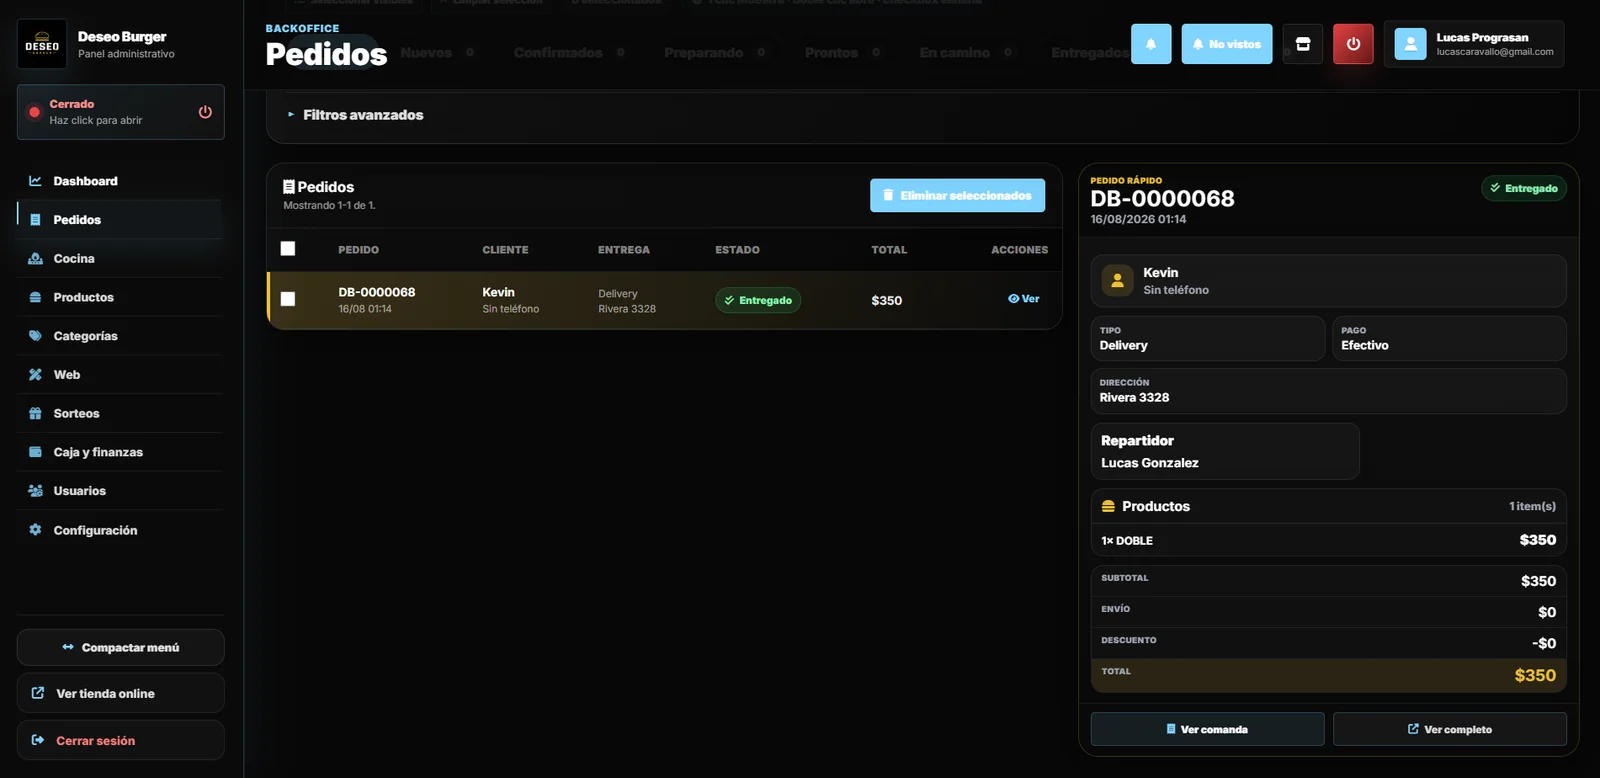This screenshot has height=778, width=1600.
Task: Open the Lucas Prograsan user profile
Action: (1474, 44)
